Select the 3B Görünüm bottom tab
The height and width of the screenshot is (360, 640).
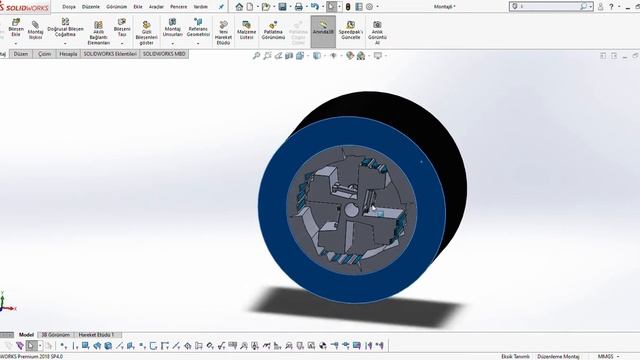pyautogui.click(x=56, y=335)
